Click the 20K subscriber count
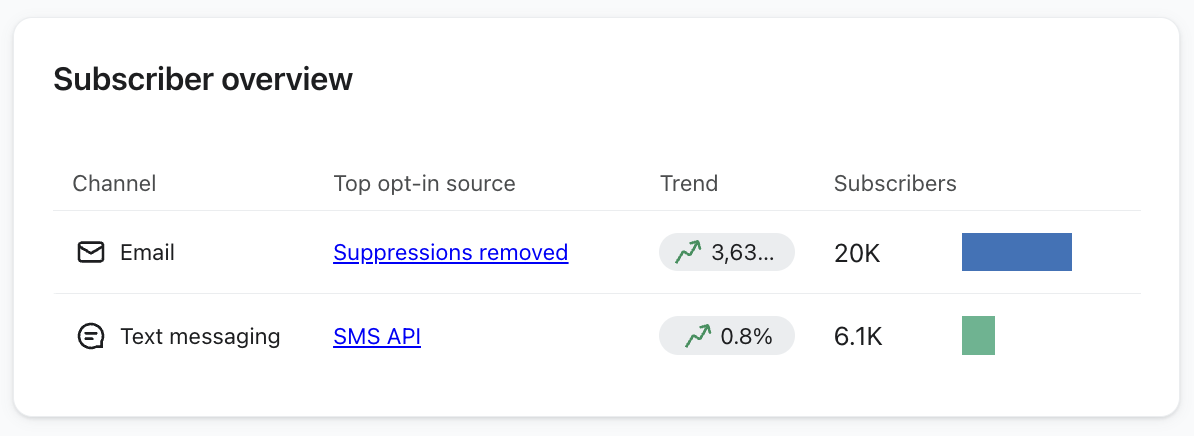The width and height of the screenshot is (1194, 436). (x=857, y=254)
